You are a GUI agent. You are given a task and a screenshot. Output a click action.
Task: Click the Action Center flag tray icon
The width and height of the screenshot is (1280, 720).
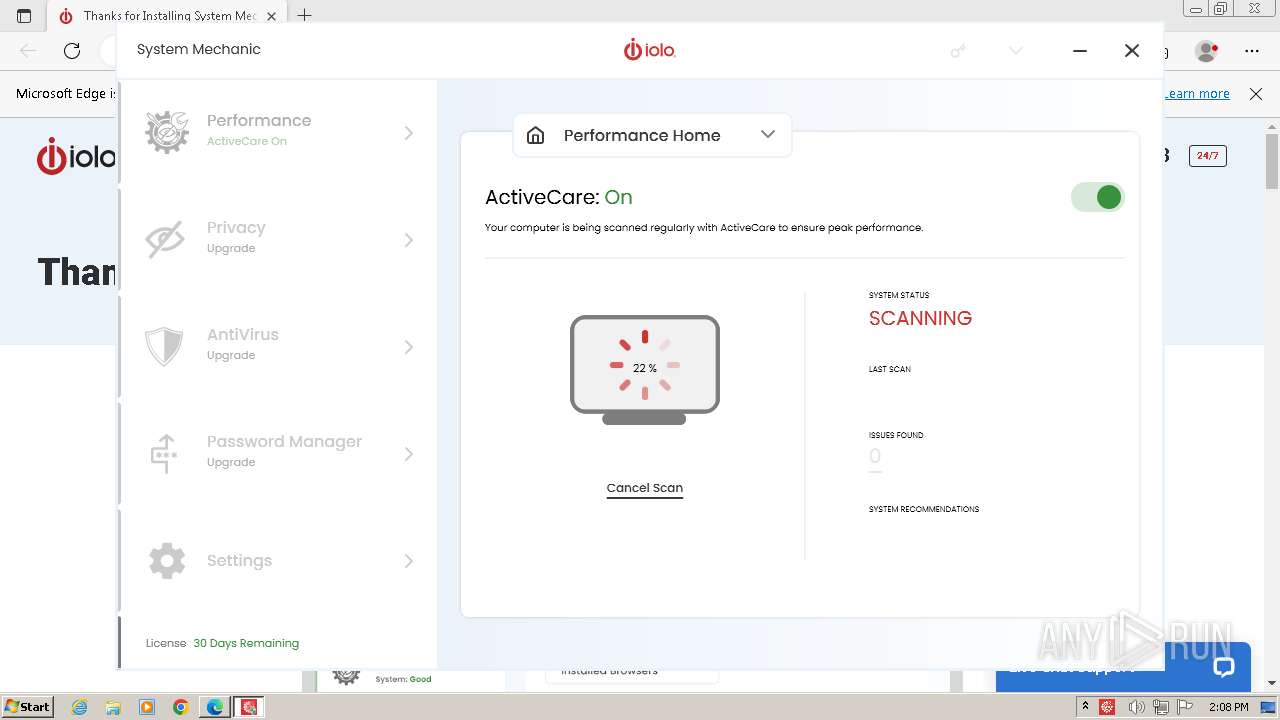click(x=1185, y=707)
